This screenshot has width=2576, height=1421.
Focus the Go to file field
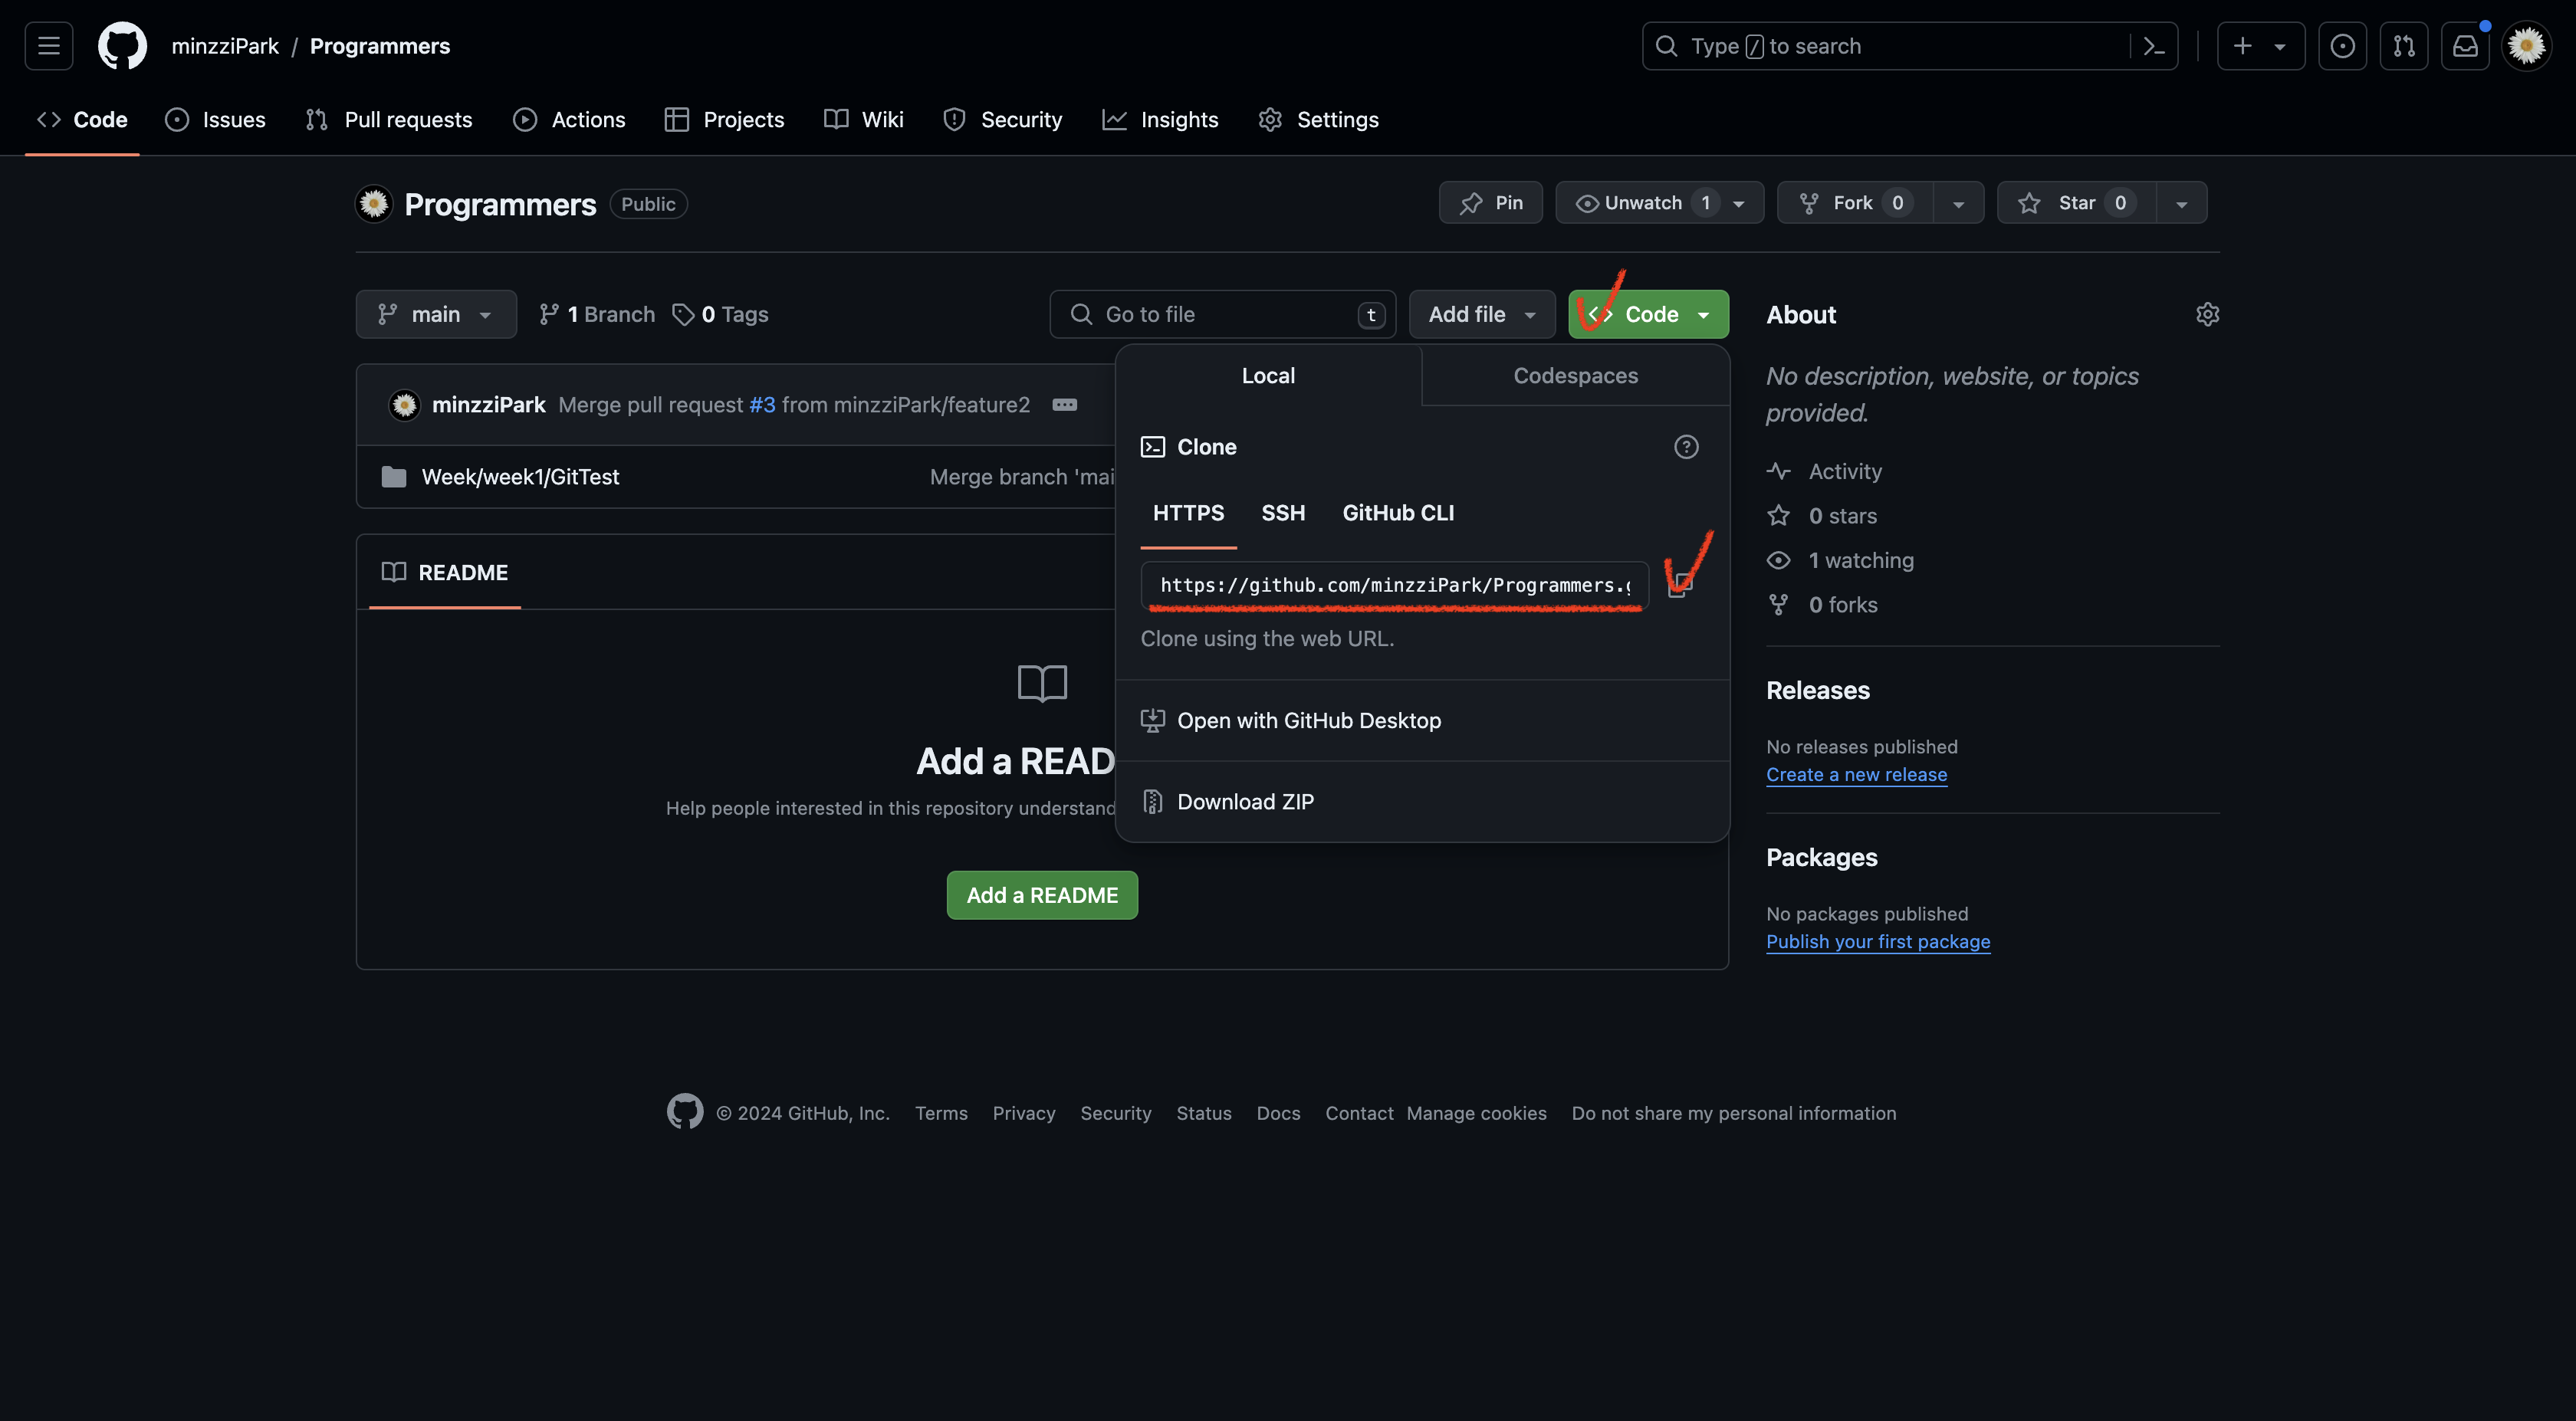(1222, 314)
